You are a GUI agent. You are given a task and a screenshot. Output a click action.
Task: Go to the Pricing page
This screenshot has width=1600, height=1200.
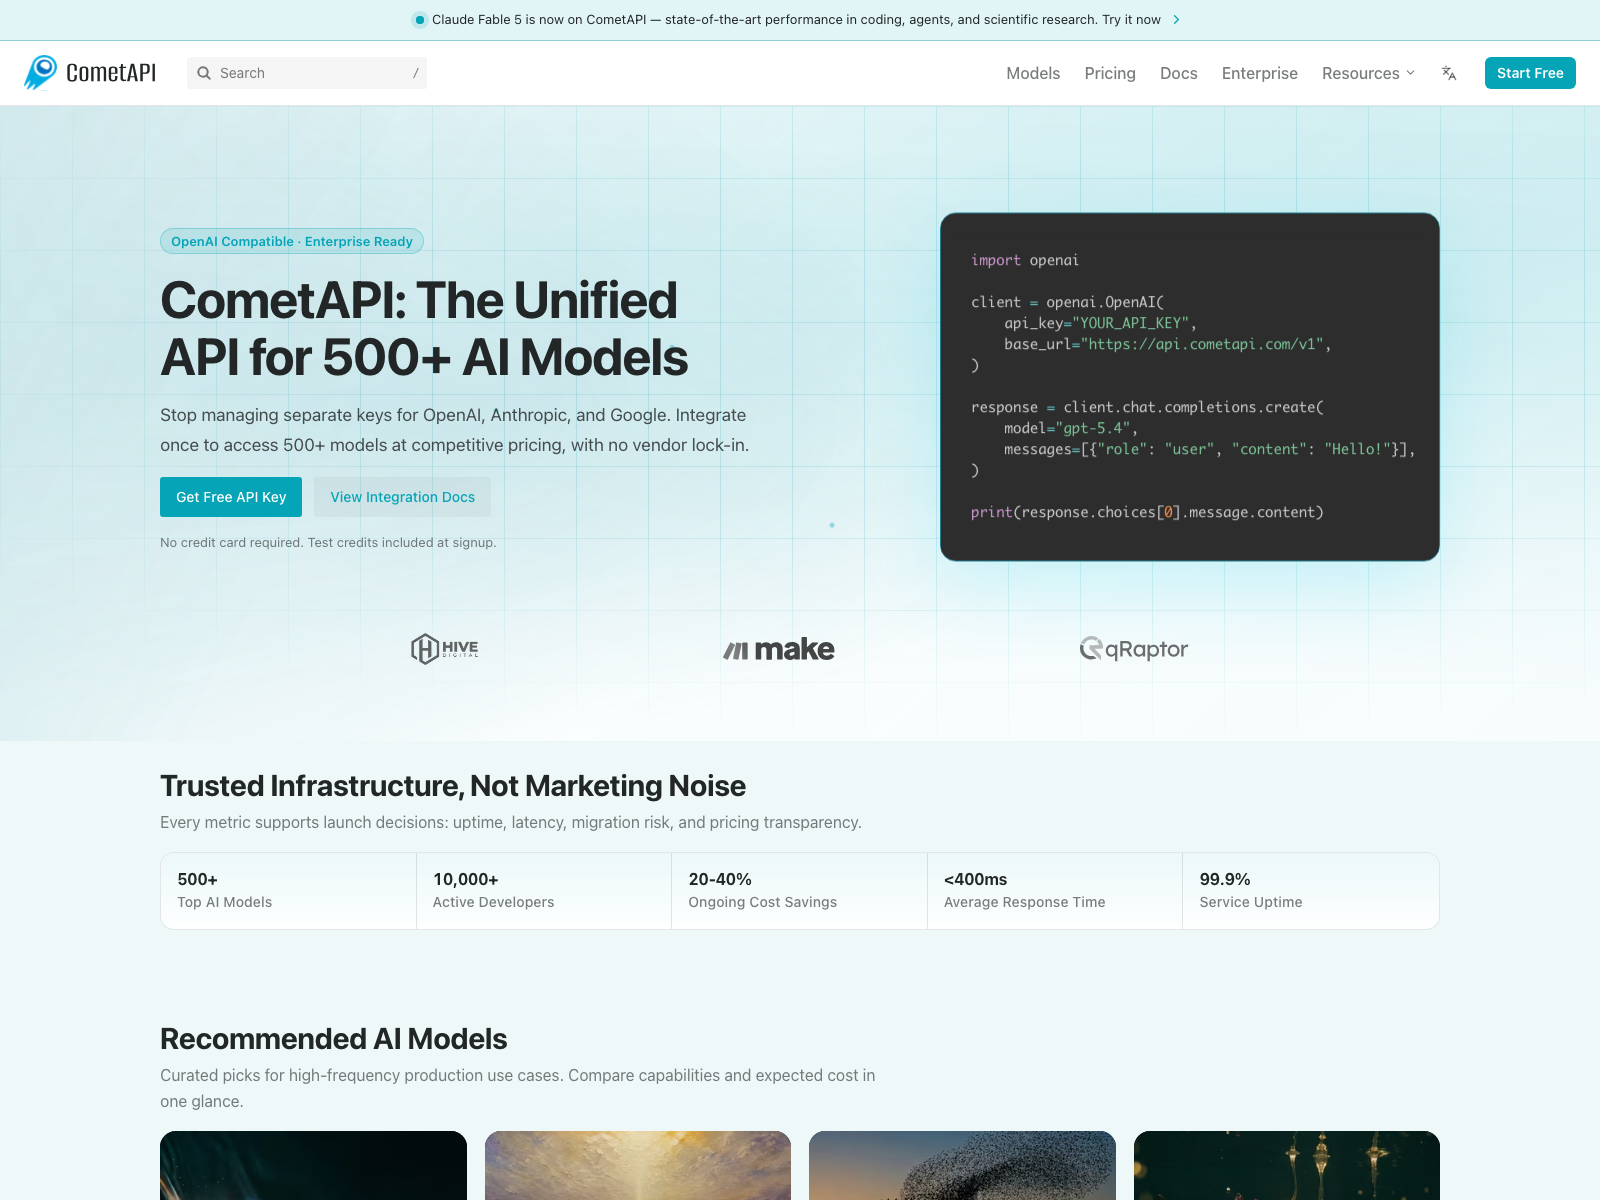tap(1110, 73)
